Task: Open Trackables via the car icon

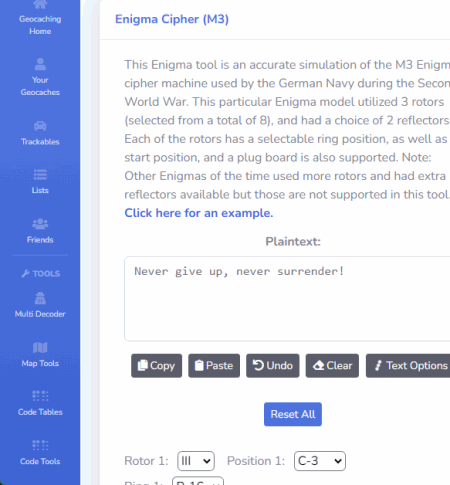Action: tap(40, 126)
